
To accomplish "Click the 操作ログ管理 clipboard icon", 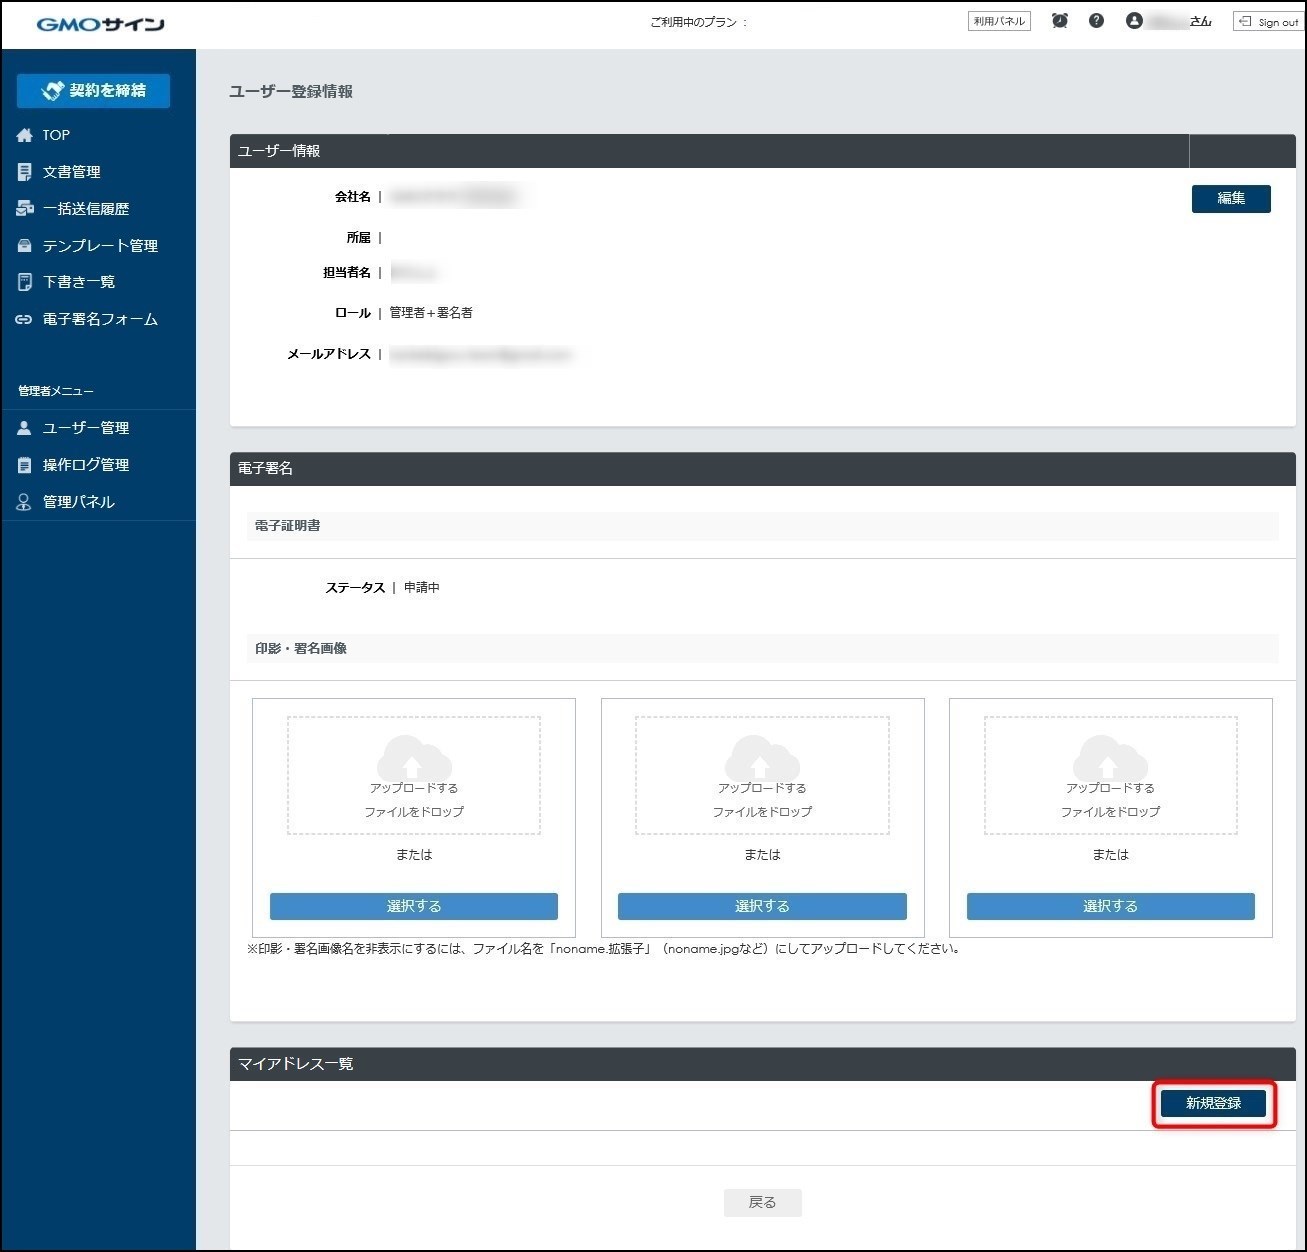I will 25,465.
